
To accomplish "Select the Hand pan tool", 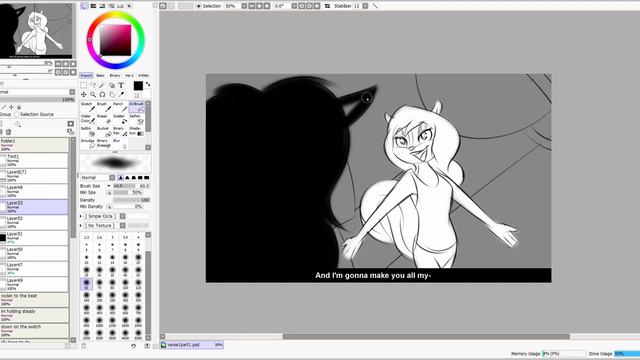I will click(112, 94).
